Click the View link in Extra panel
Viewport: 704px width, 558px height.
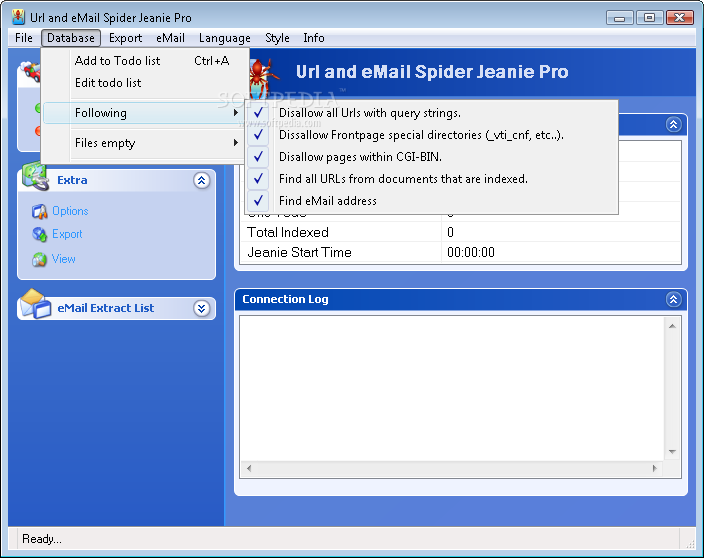pyautogui.click(x=63, y=259)
